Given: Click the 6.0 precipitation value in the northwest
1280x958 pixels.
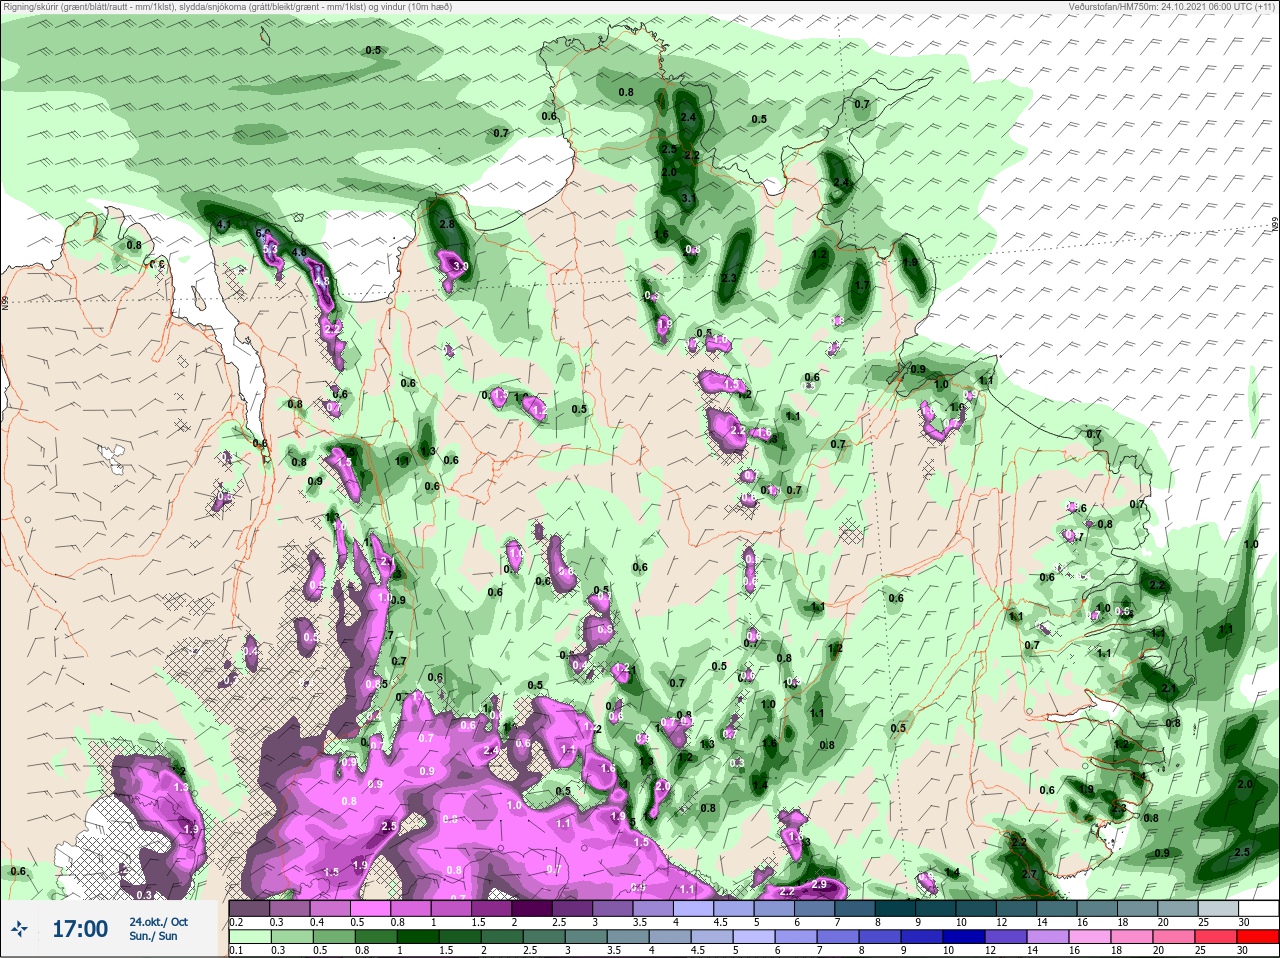Looking at the screenshot, I should click(x=264, y=234).
